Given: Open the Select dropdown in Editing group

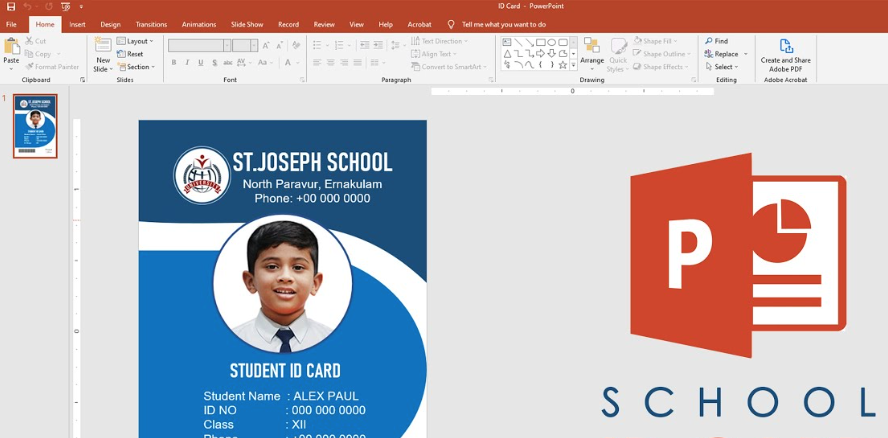Looking at the screenshot, I should 722,67.
